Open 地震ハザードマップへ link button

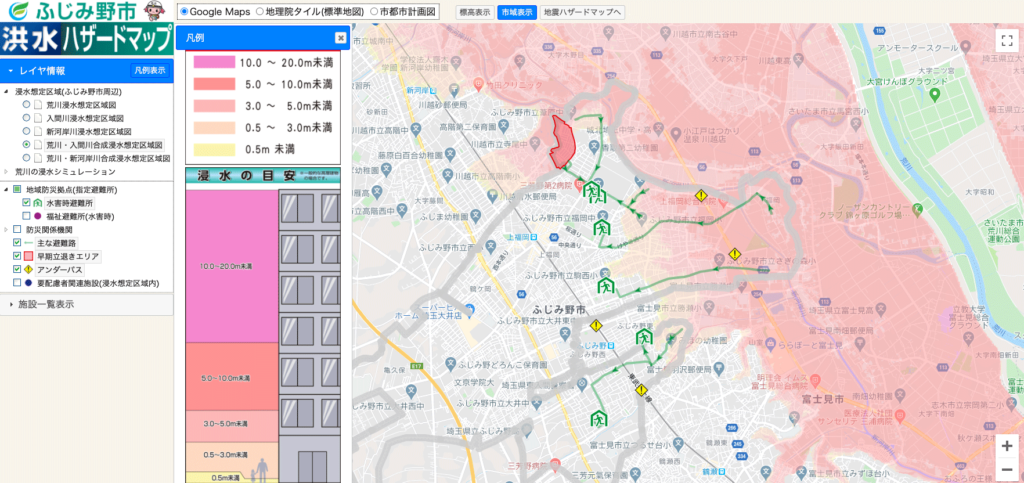pyautogui.click(x=583, y=12)
